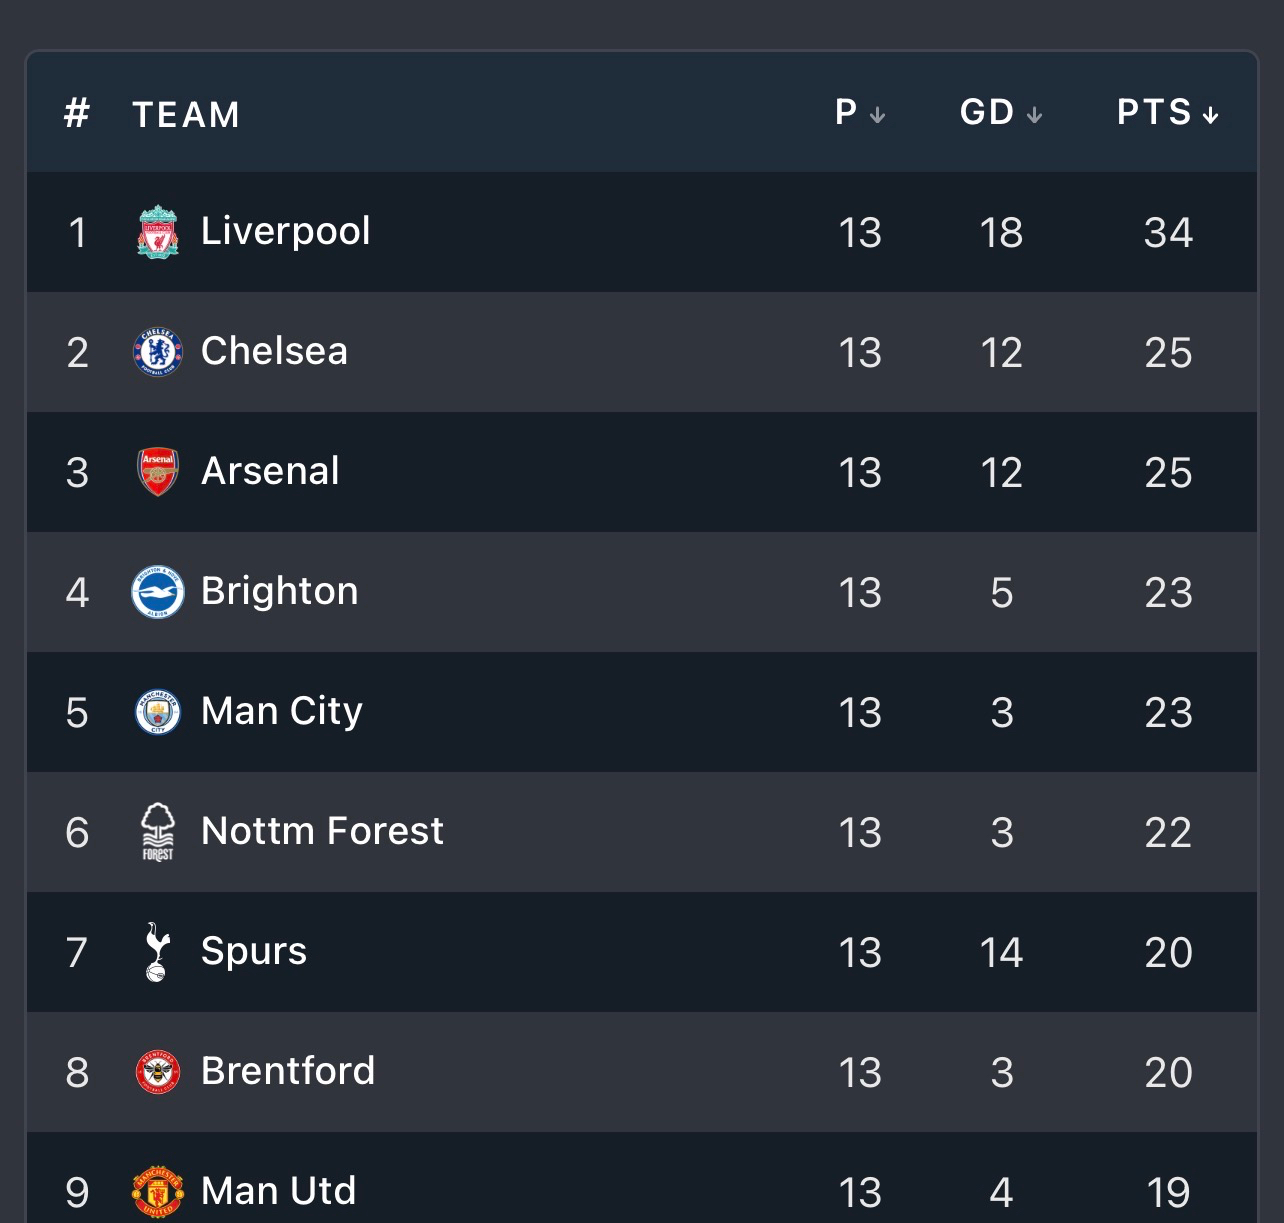
Task: Click the Brentford bee crest
Action: pos(158,1072)
